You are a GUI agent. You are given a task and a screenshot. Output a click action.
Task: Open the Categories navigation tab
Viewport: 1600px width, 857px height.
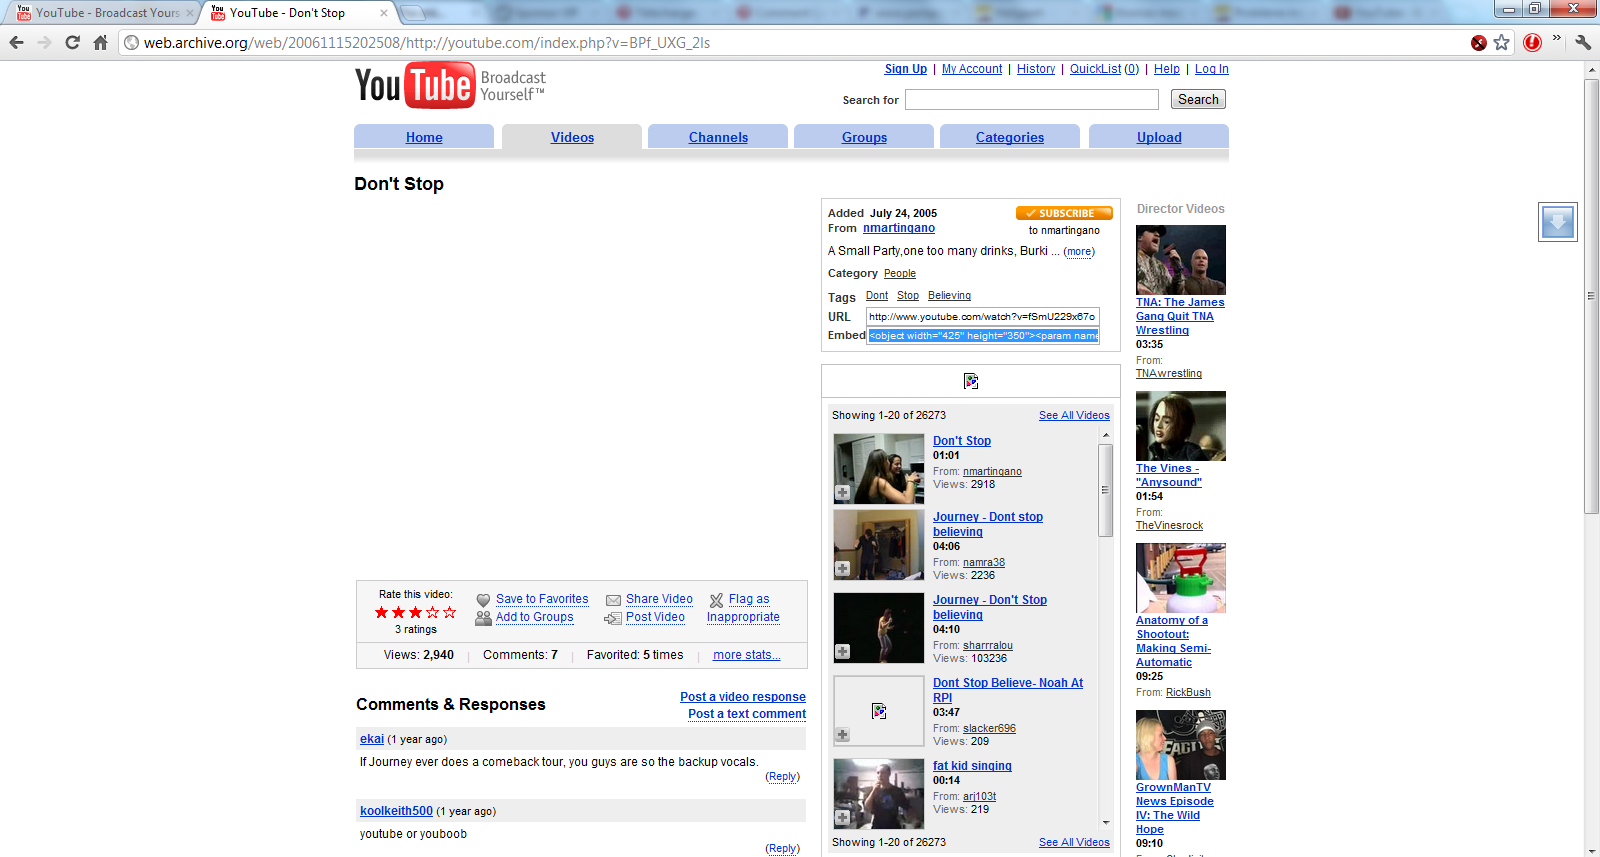(1010, 137)
